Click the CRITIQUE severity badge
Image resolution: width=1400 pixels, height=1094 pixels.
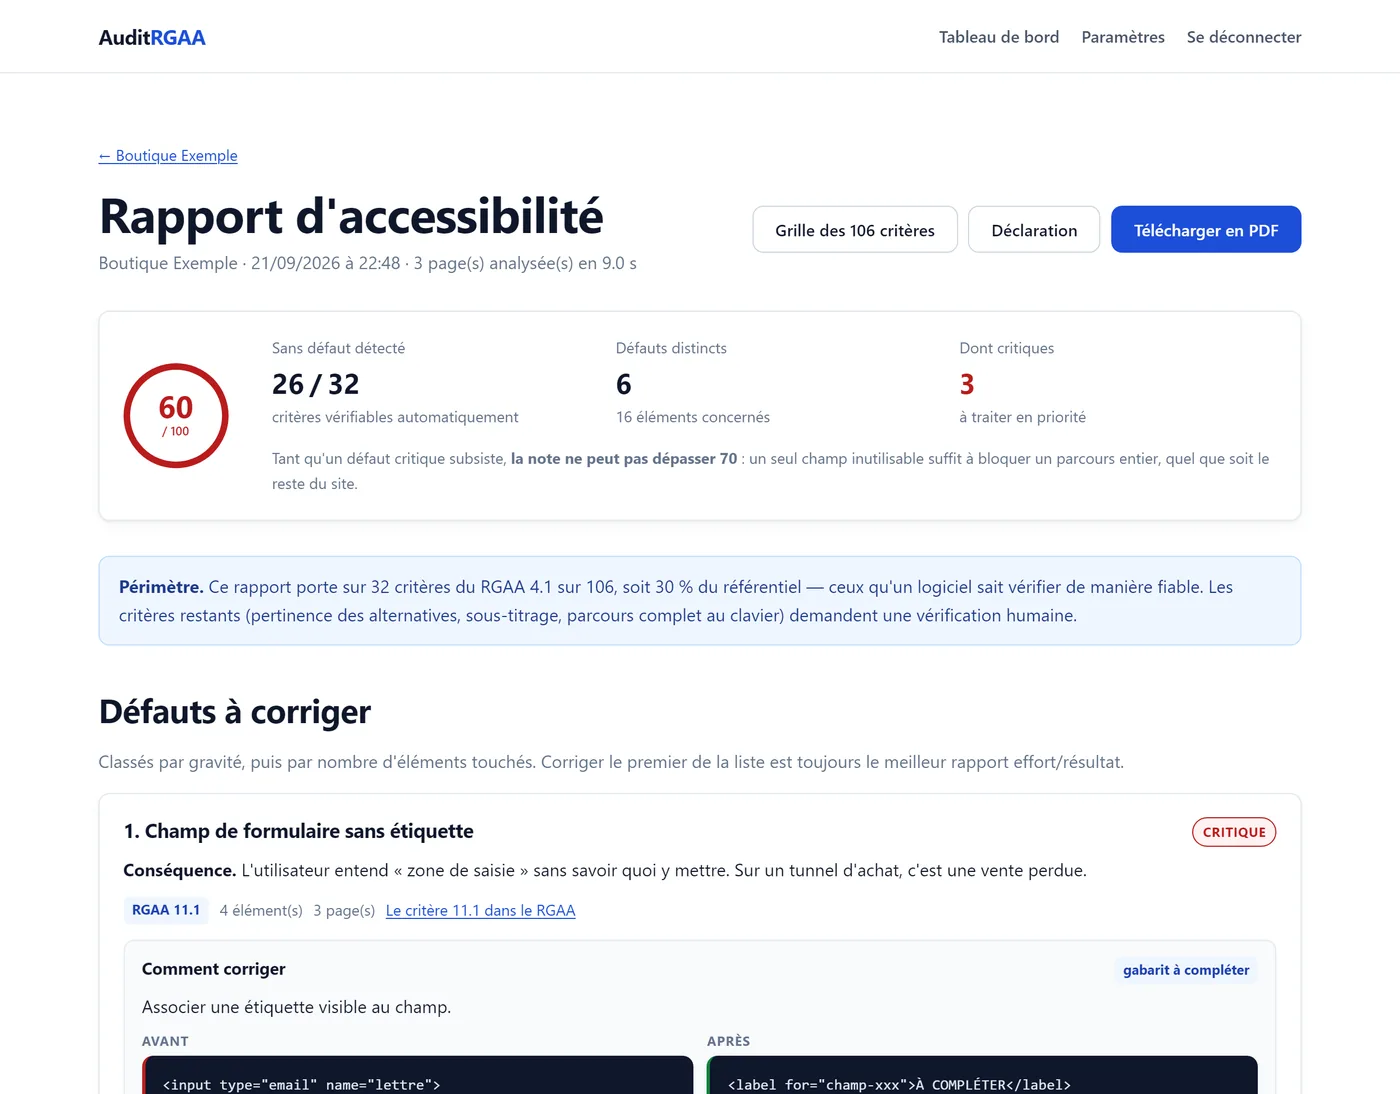tap(1234, 832)
